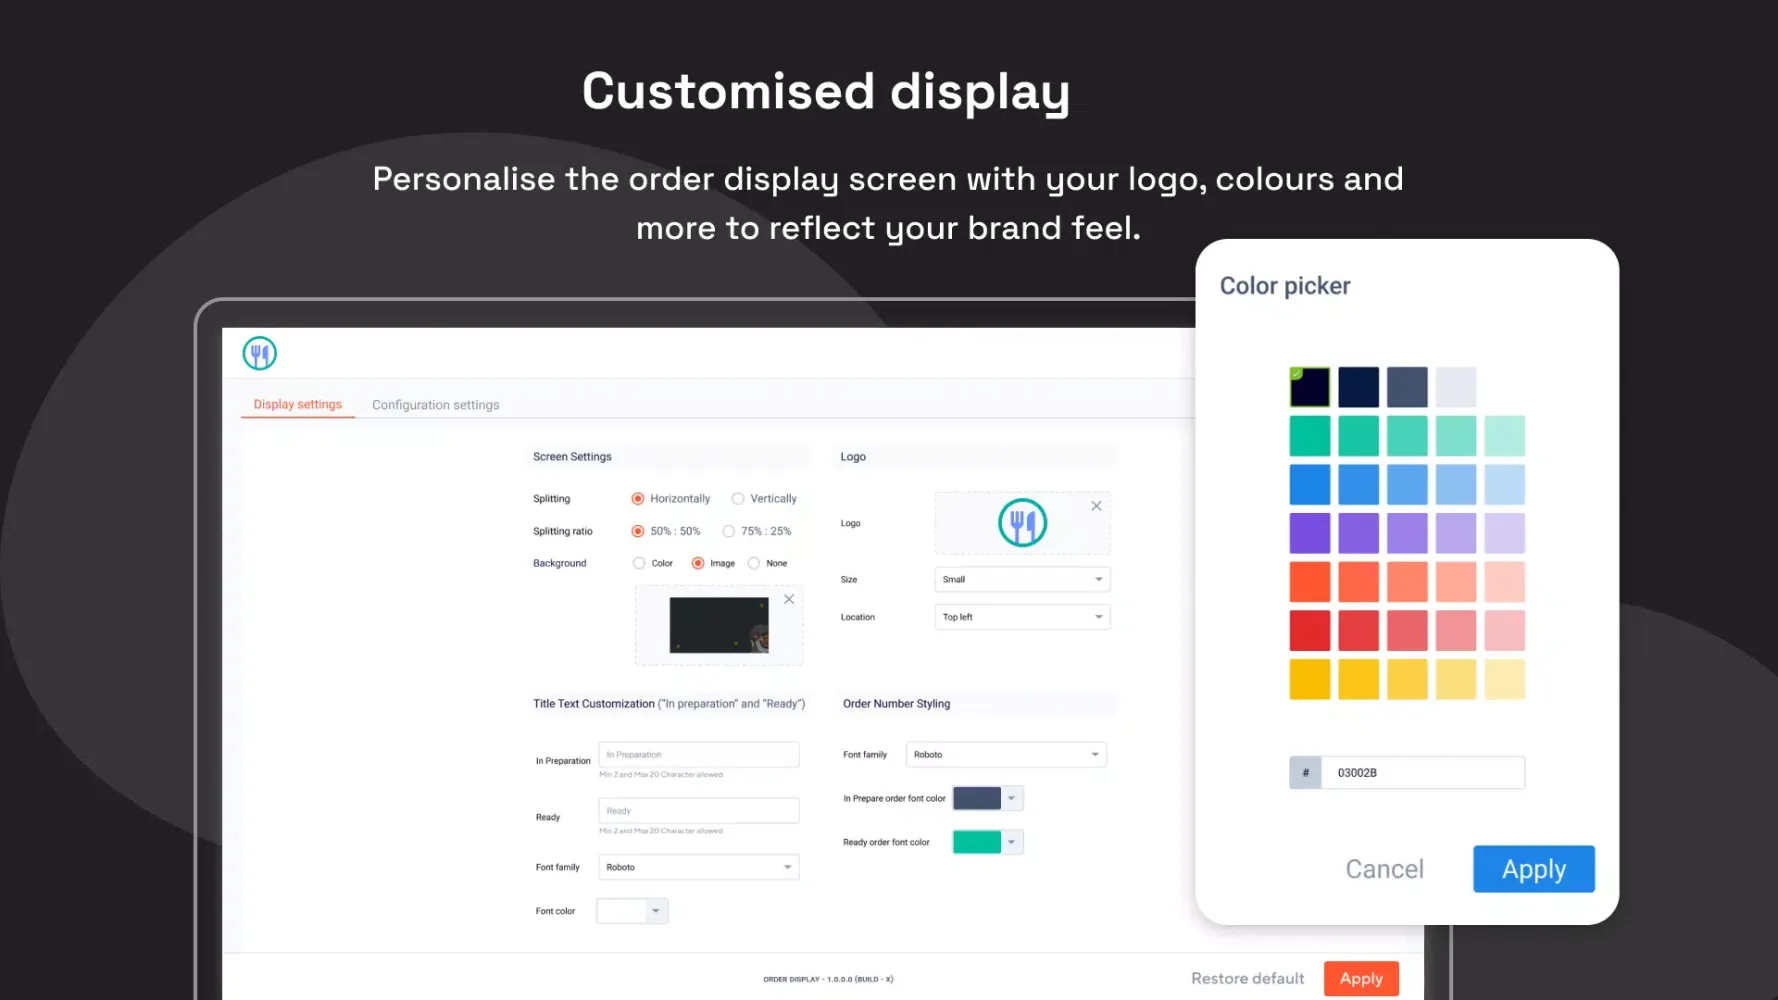Click the Ready title text field
The height and width of the screenshot is (1000, 1778).
coord(699,811)
